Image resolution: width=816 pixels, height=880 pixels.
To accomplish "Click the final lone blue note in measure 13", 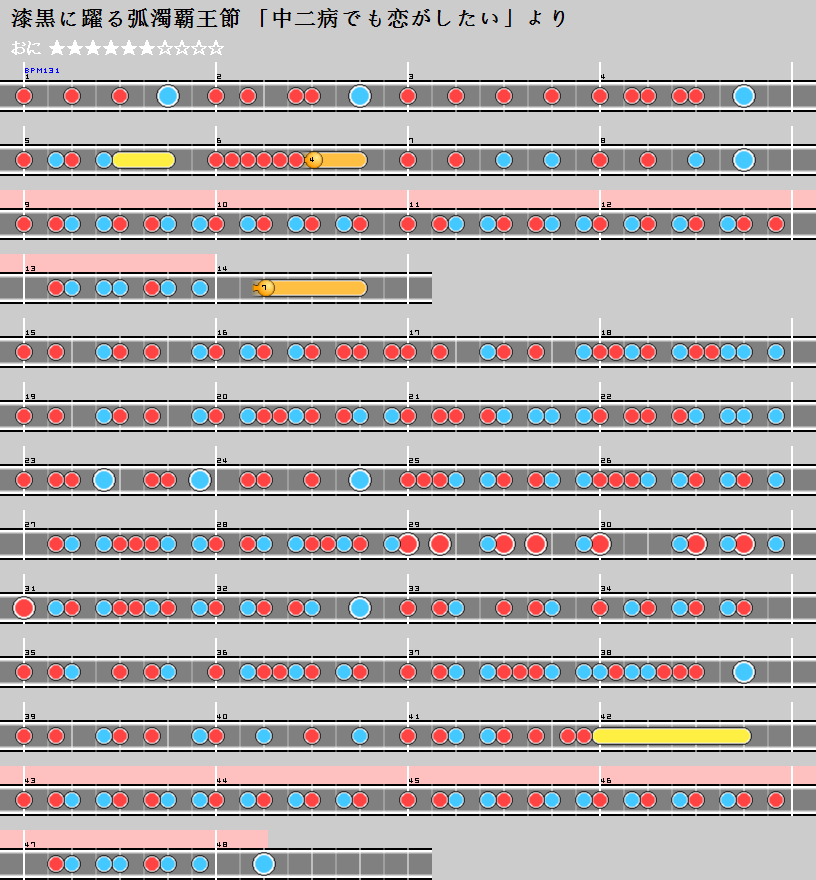I will [200, 288].
